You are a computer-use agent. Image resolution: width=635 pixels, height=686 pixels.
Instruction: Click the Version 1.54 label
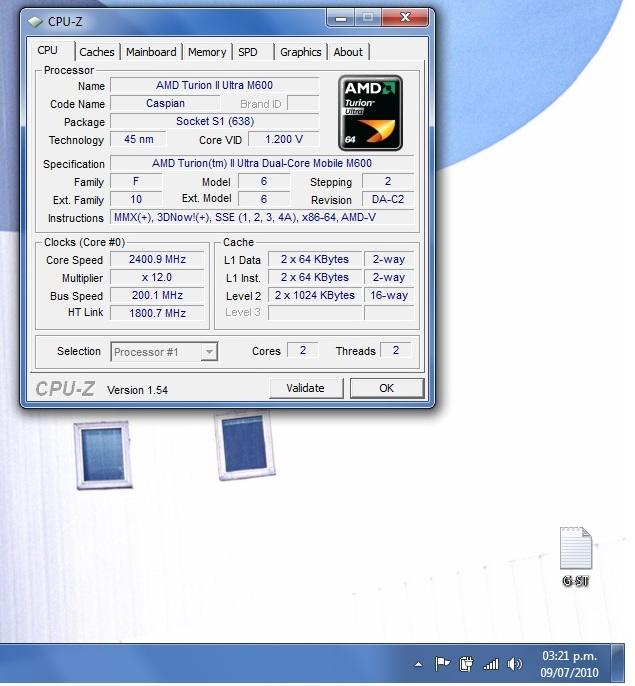tap(137, 390)
